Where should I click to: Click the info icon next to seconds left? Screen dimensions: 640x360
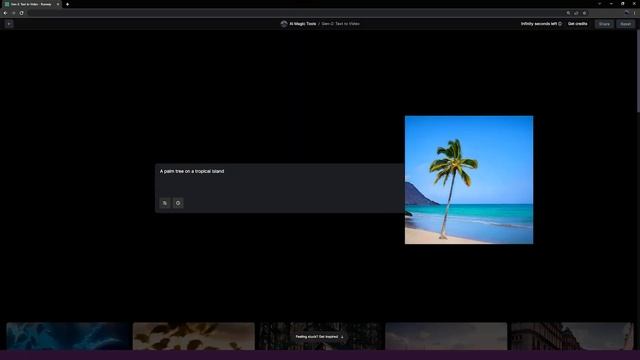click(560, 24)
